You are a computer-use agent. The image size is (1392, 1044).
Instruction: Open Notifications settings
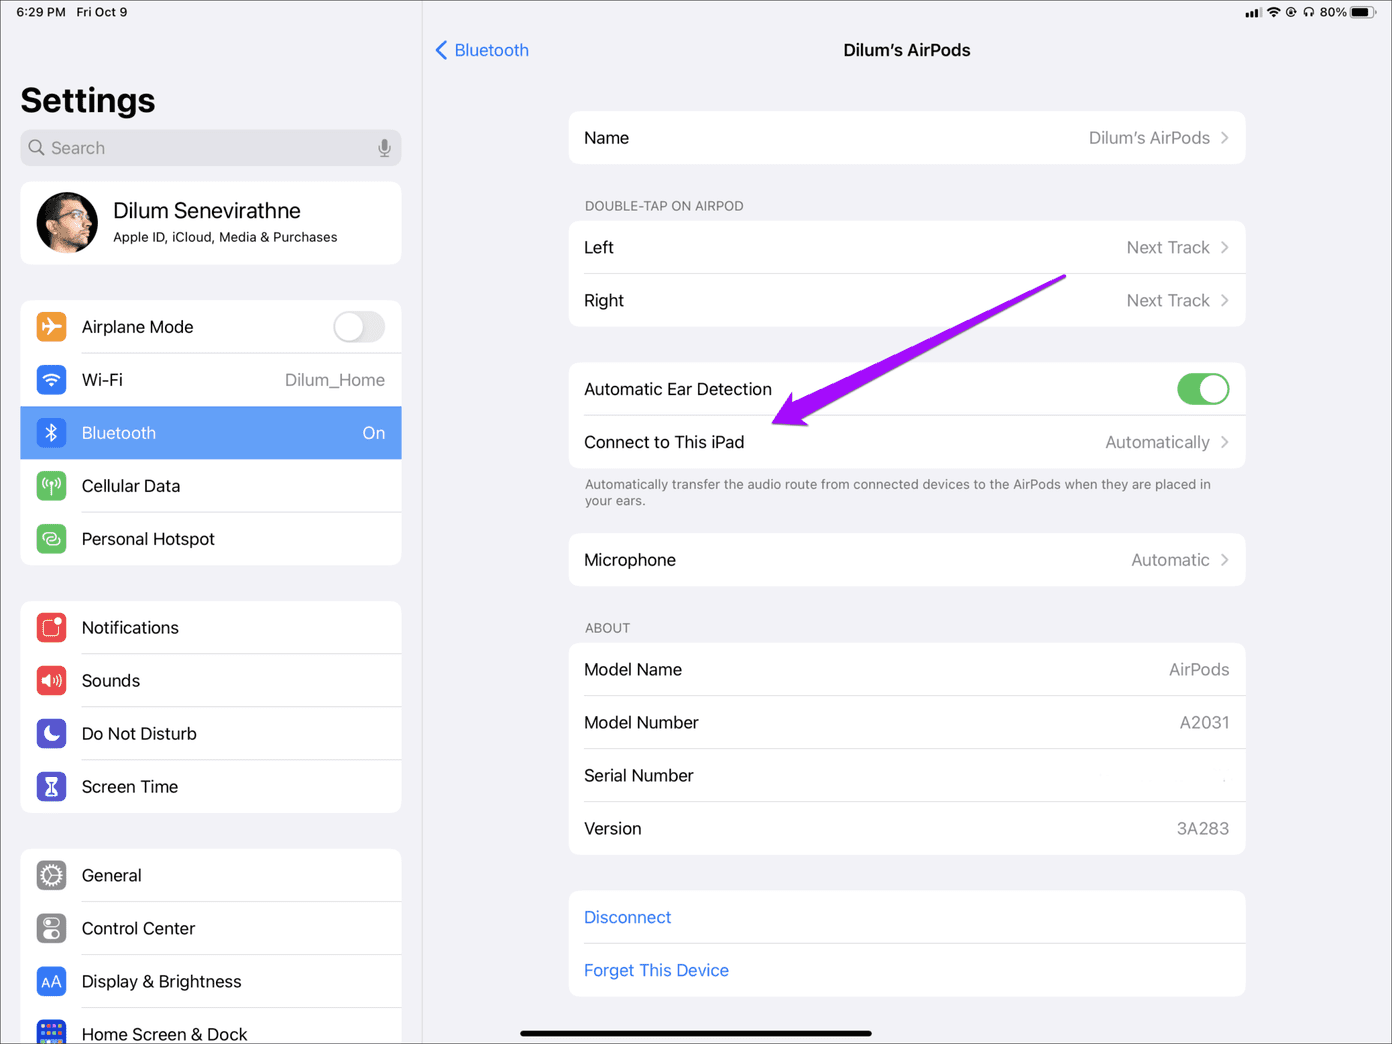coord(211,628)
